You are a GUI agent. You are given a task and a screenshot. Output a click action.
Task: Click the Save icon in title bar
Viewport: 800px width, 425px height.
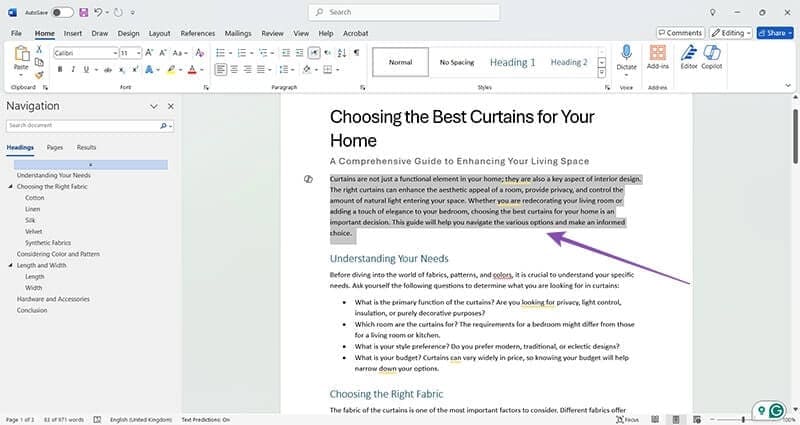83,12
